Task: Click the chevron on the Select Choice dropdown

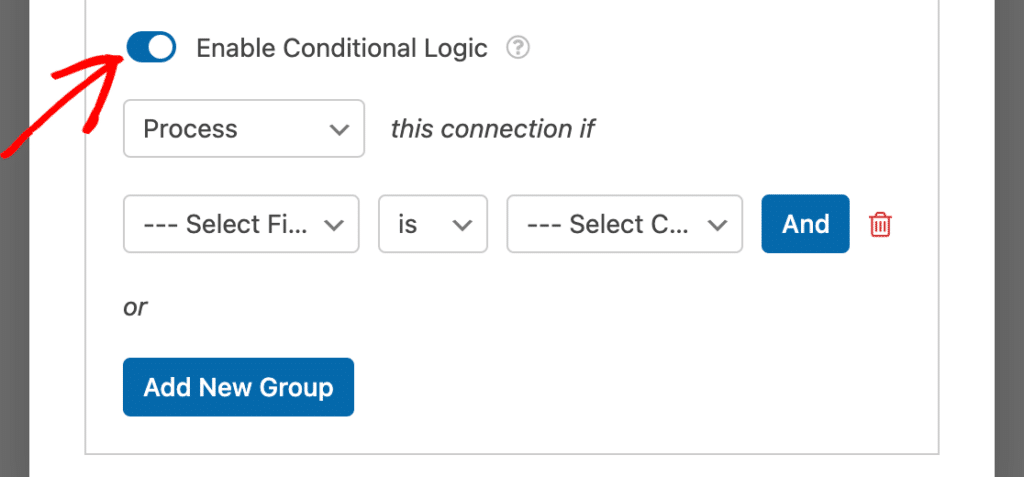Action: [x=717, y=224]
